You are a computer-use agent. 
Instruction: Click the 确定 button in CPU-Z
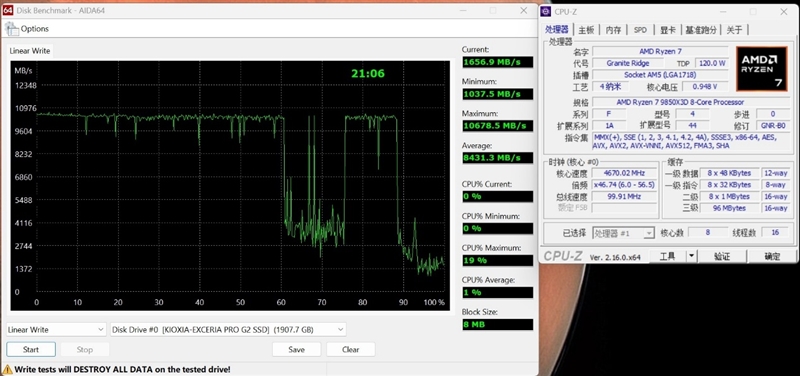[772, 256]
